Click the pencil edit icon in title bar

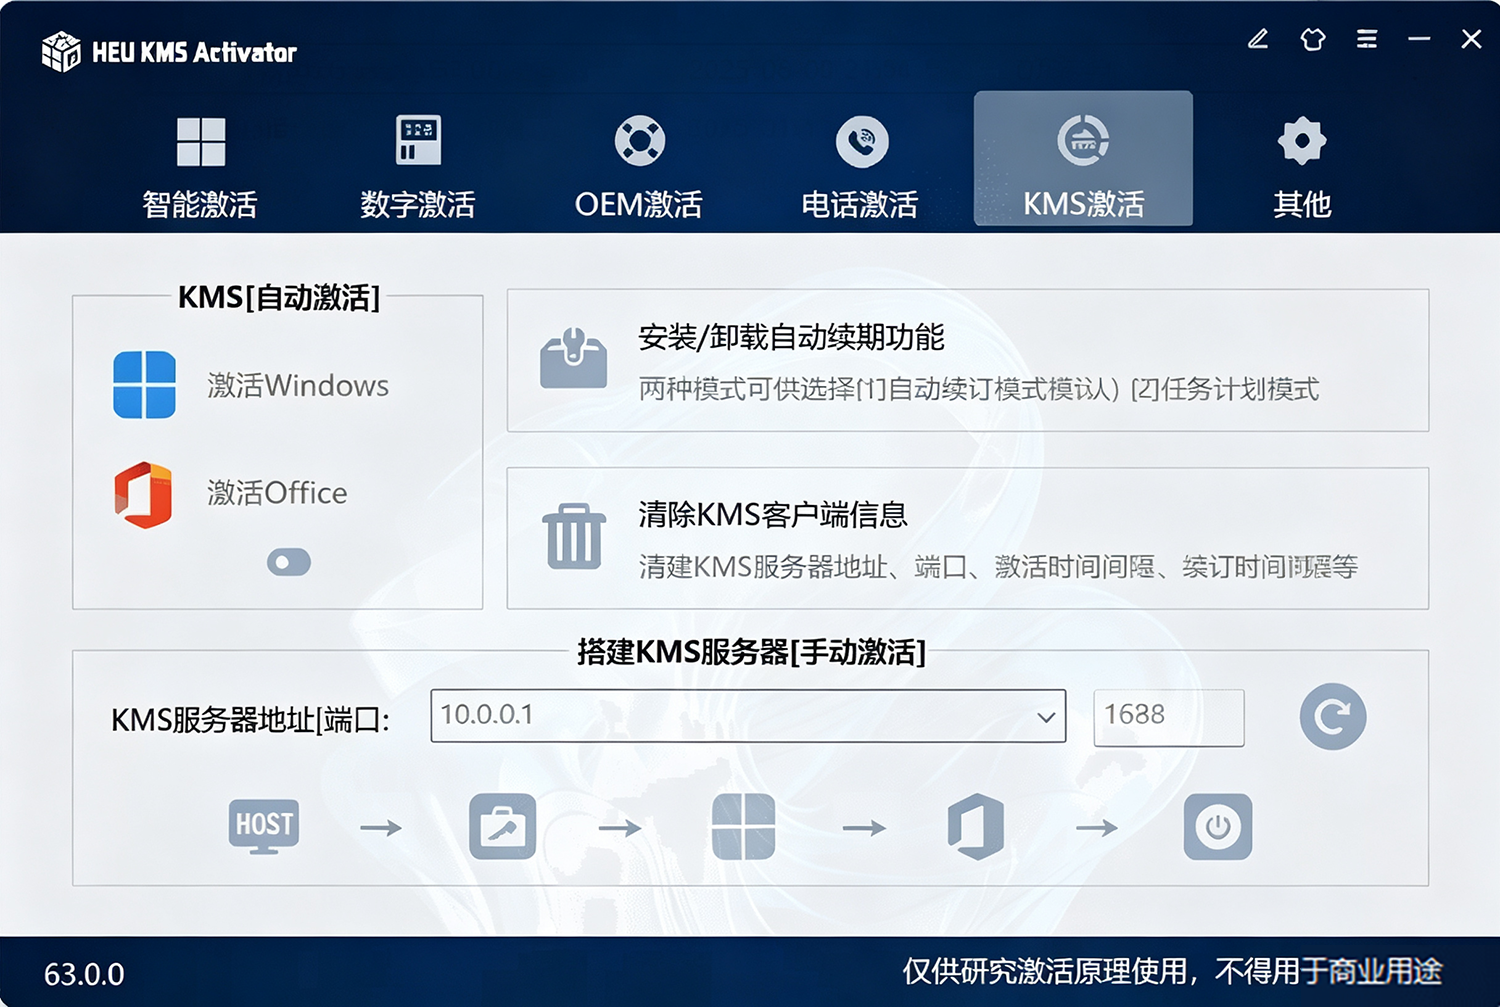pyautogui.click(x=1258, y=39)
